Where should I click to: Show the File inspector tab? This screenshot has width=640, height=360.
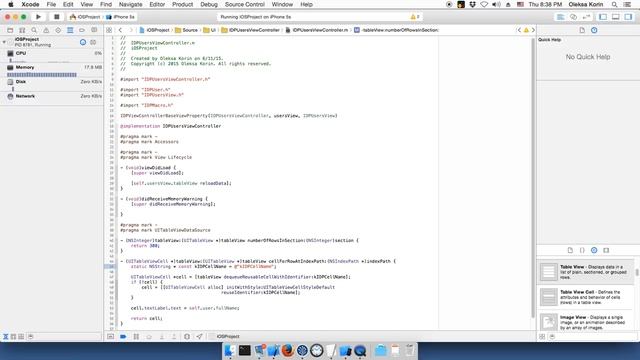582,30
